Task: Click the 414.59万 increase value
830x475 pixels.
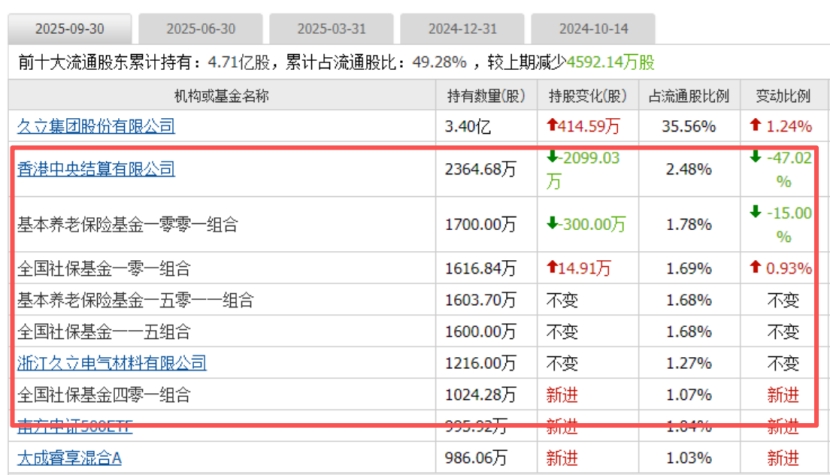Action: (583, 126)
